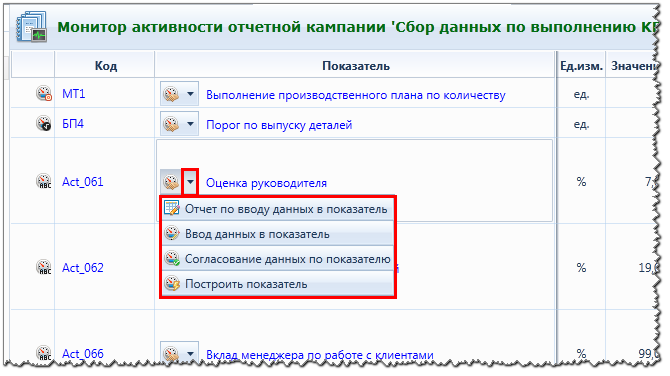Click the 'Ед.изм.' column header
Viewport: 670px width, 376px height.
pyautogui.click(x=581, y=66)
